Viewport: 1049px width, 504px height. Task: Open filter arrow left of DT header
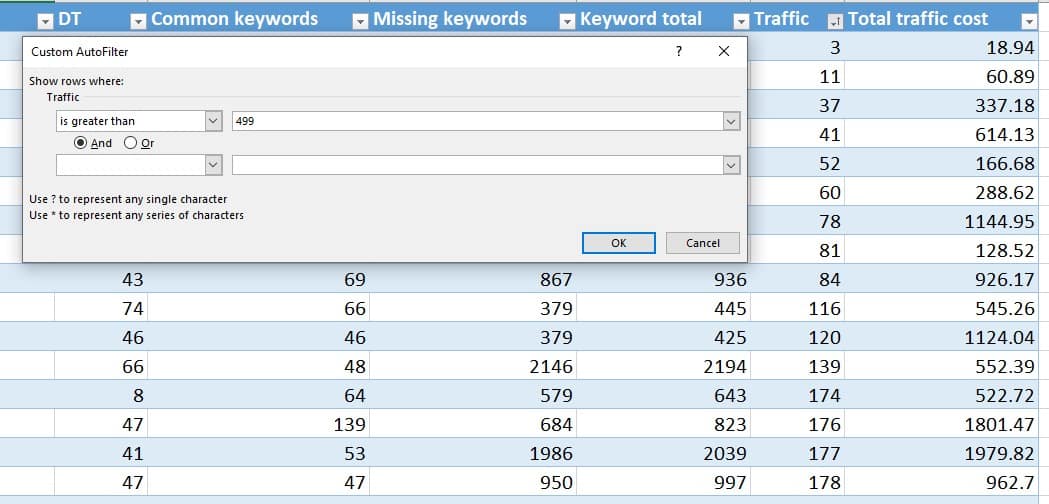45,21
